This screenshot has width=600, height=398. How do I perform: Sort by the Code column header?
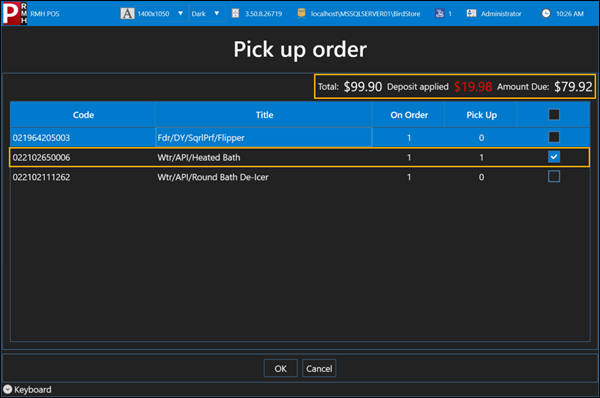[83, 115]
